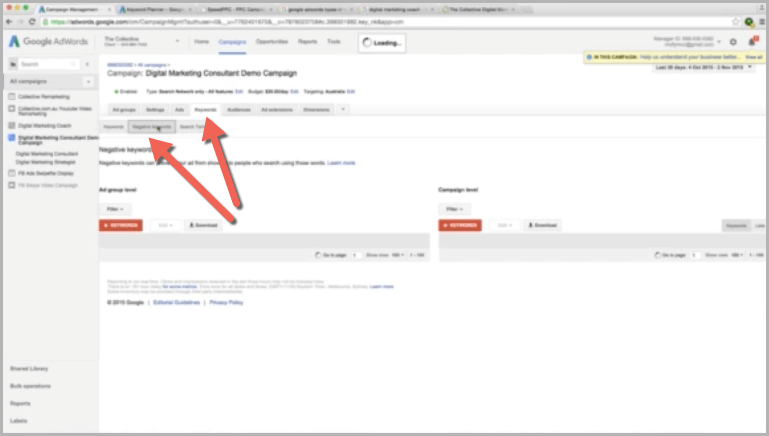Click the Youtube Video Remarketing campaign icon
769x436 pixels.
(x=12, y=108)
